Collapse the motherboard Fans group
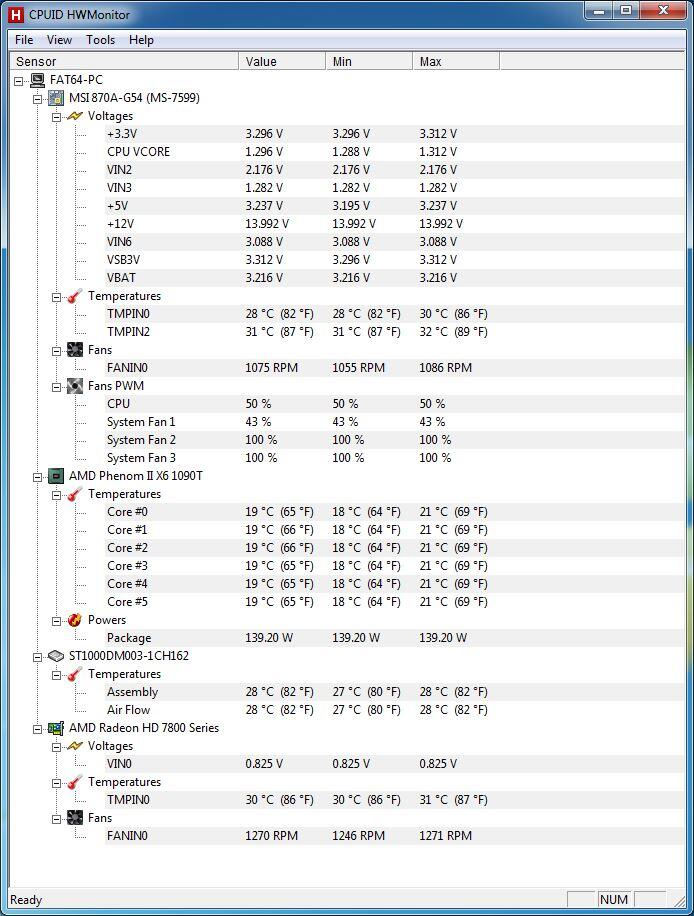 56,351
